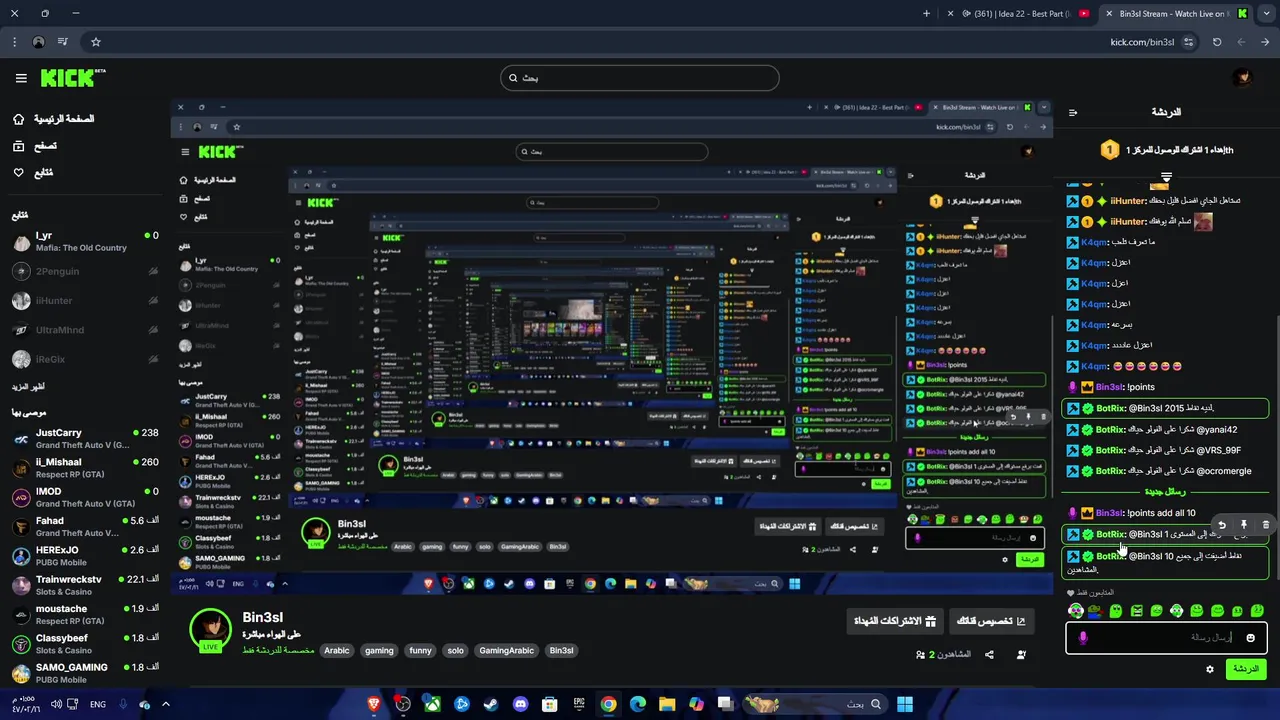Open iiHunter channel in sidebar list
Image resolution: width=1280 pixels, height=720 pixels.
[x=85, y=300]
